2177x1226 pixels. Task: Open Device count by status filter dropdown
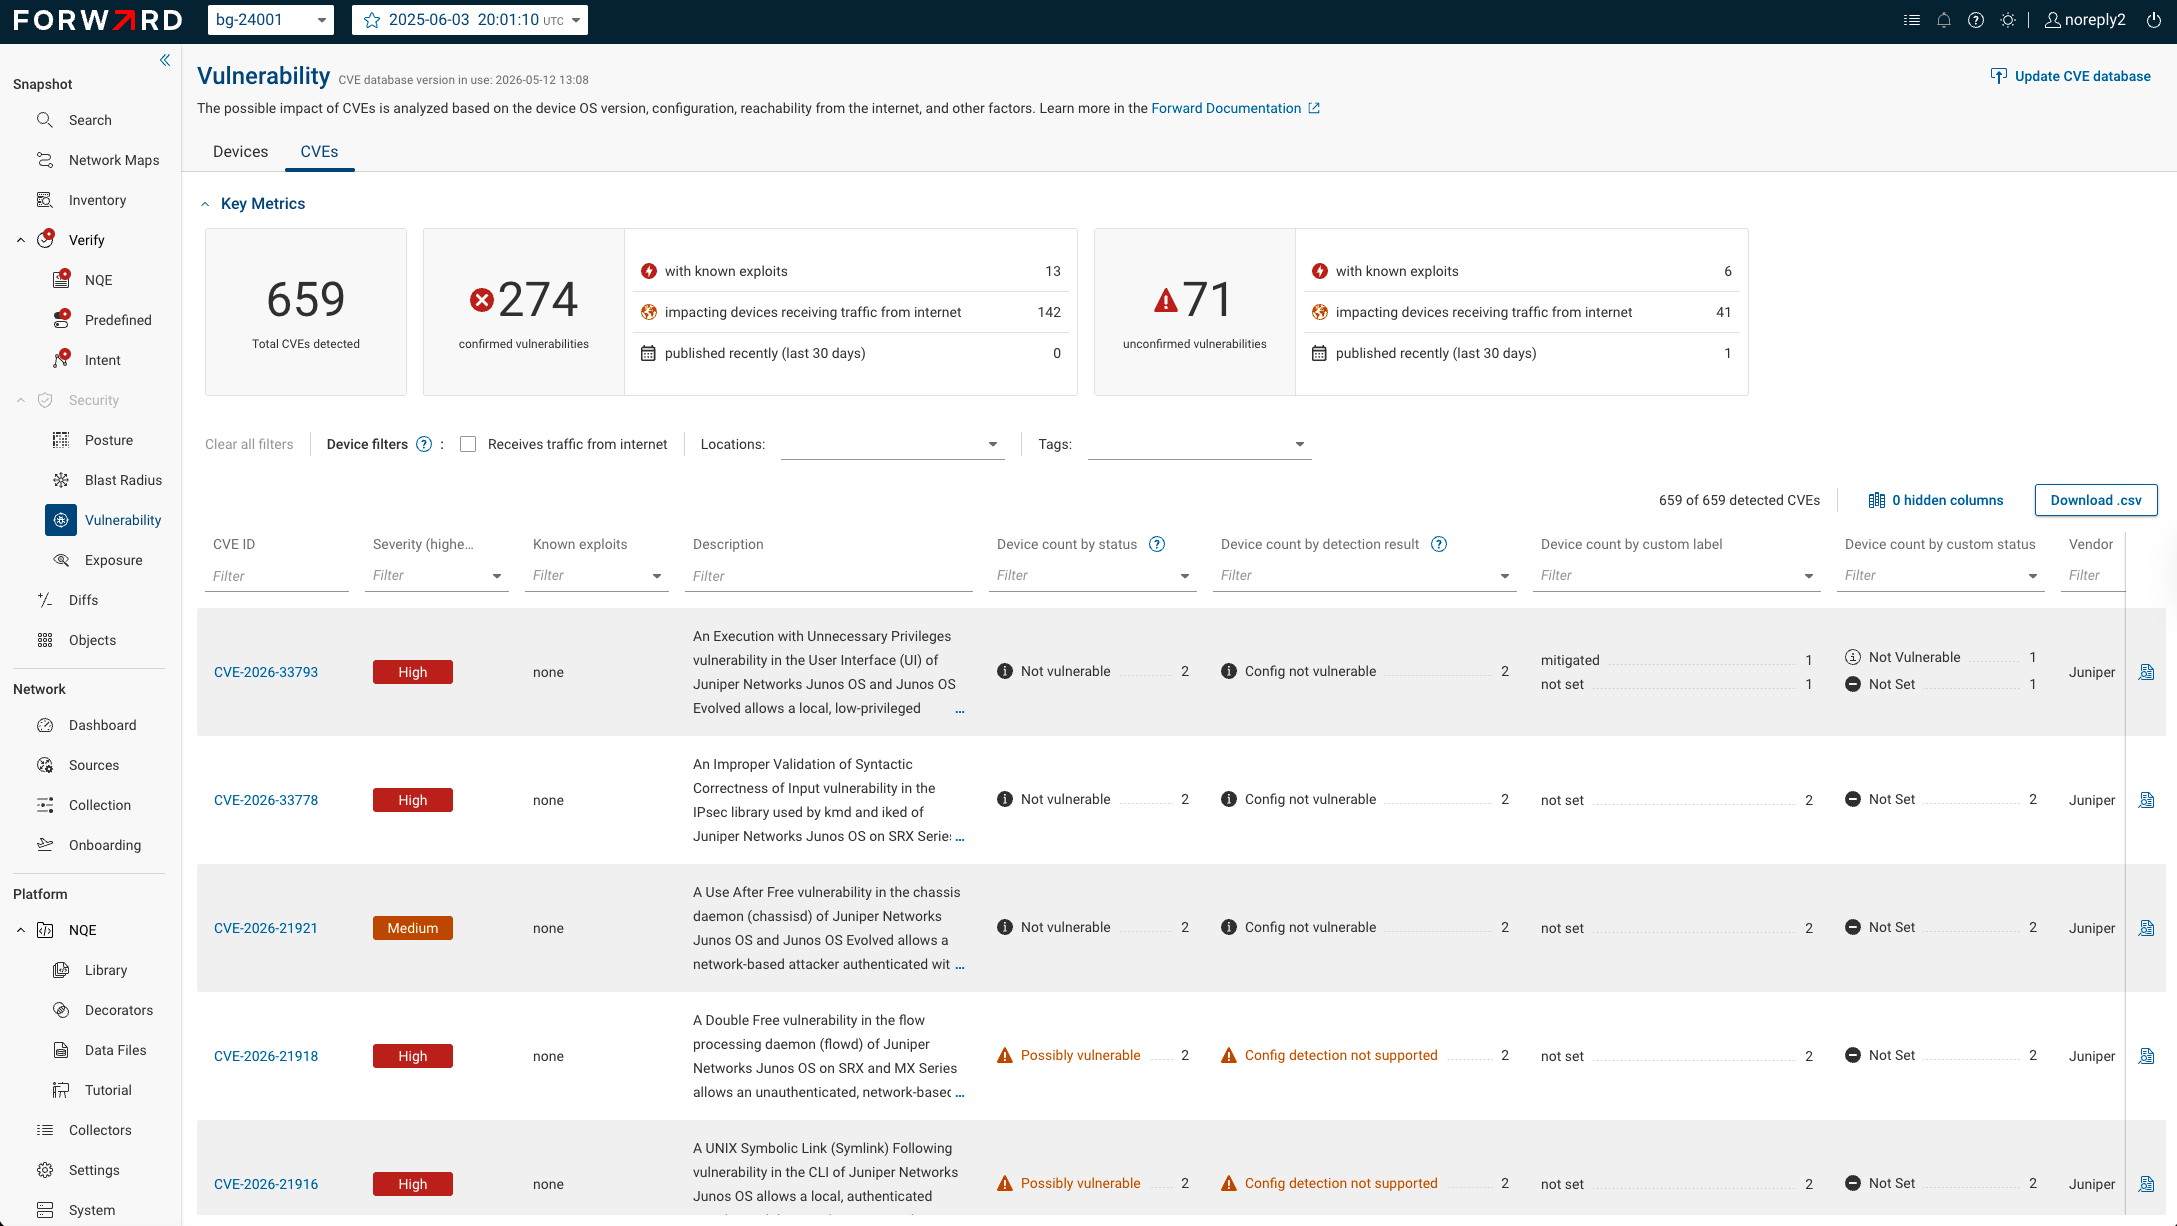tap(1093, 575)
